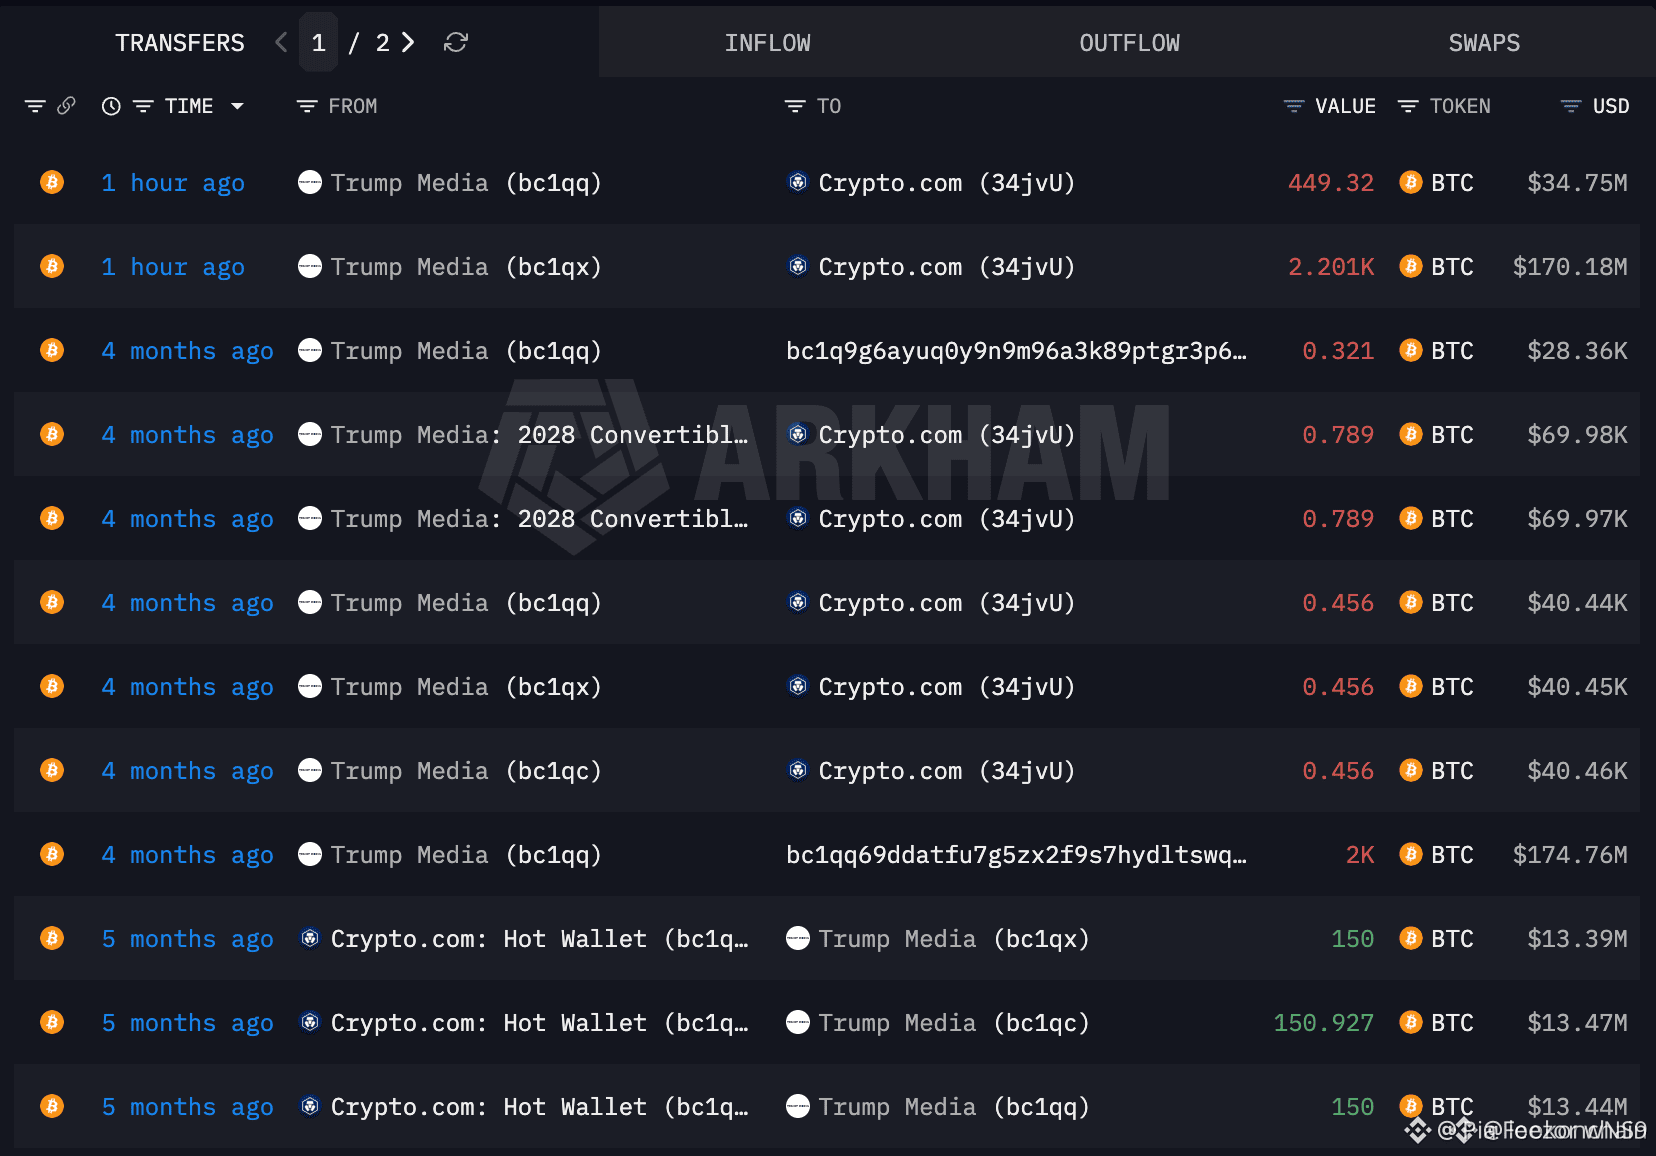Open address bc1q9g6ayuq0y9n9m96a3k89ptgr3p6…

1016,351
